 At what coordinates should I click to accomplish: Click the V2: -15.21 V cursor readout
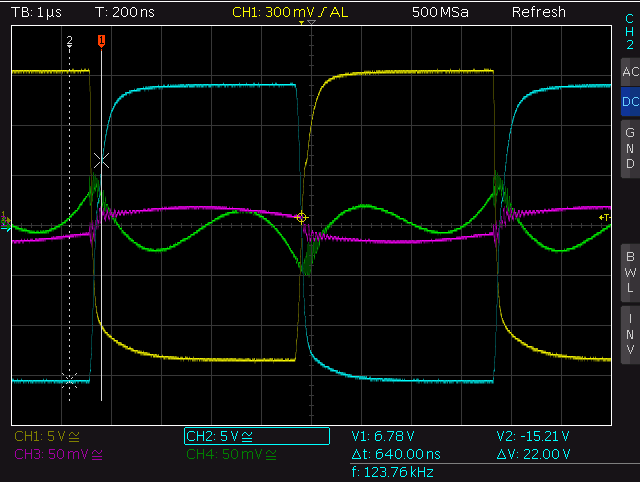tap(533, 436)
